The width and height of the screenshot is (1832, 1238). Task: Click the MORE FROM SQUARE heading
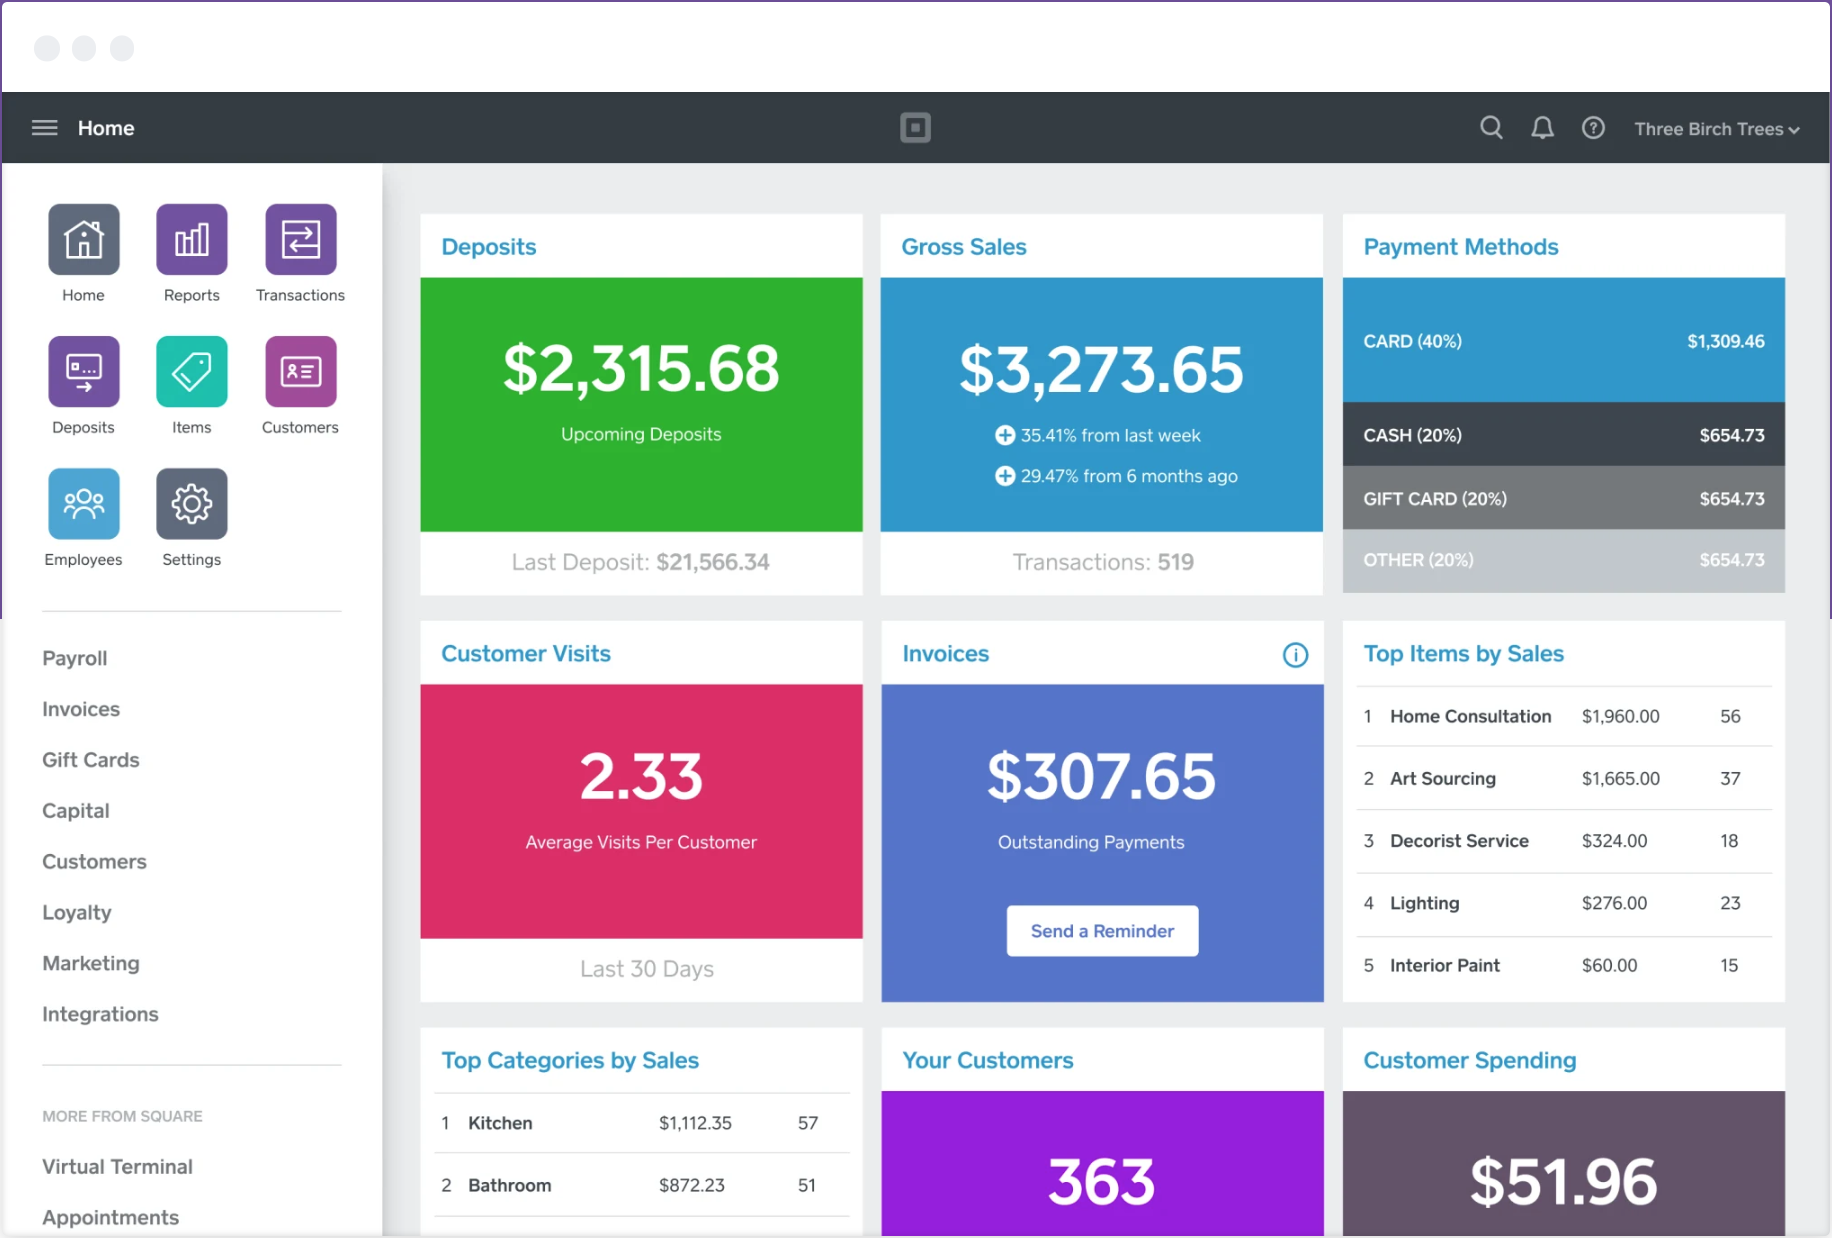pos(122,1116)
